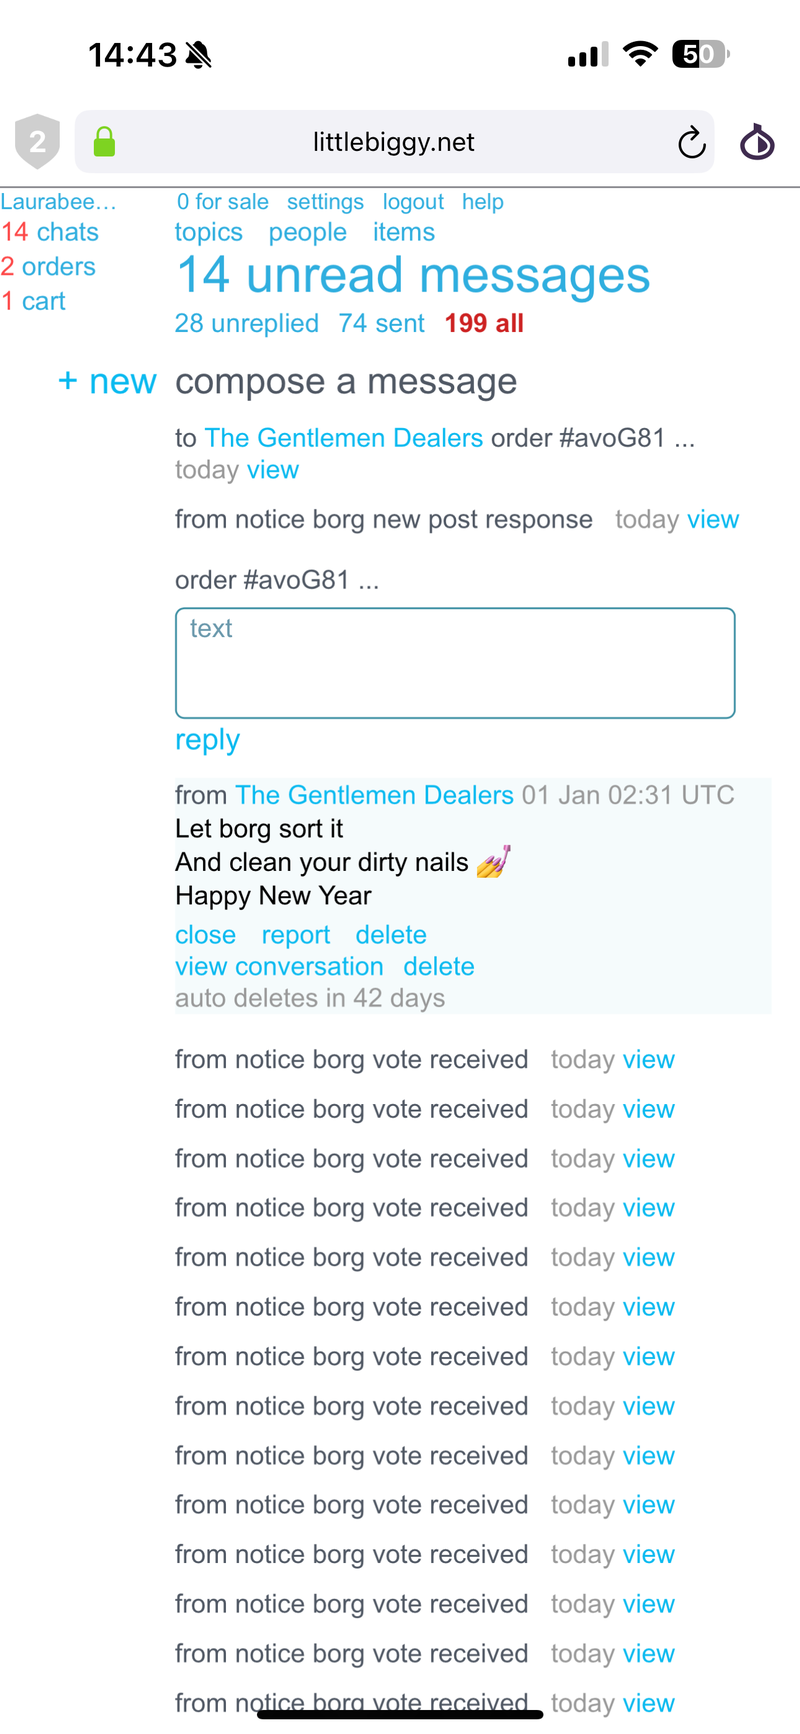Open settings link
800x1734 pixels.
(325, 202)
